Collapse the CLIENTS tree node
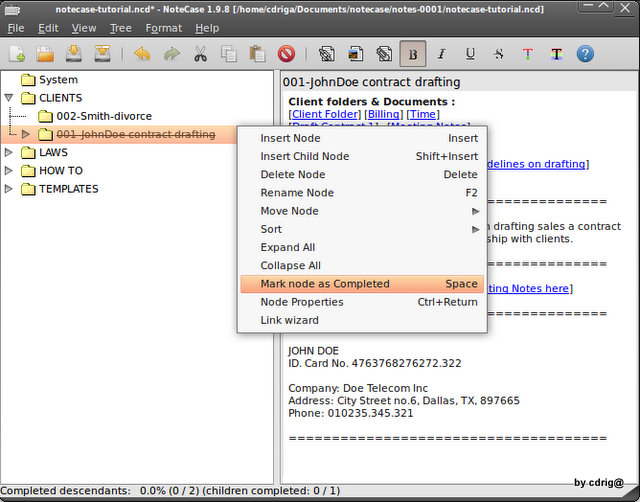The image size is (640, 502). [9, 98]
